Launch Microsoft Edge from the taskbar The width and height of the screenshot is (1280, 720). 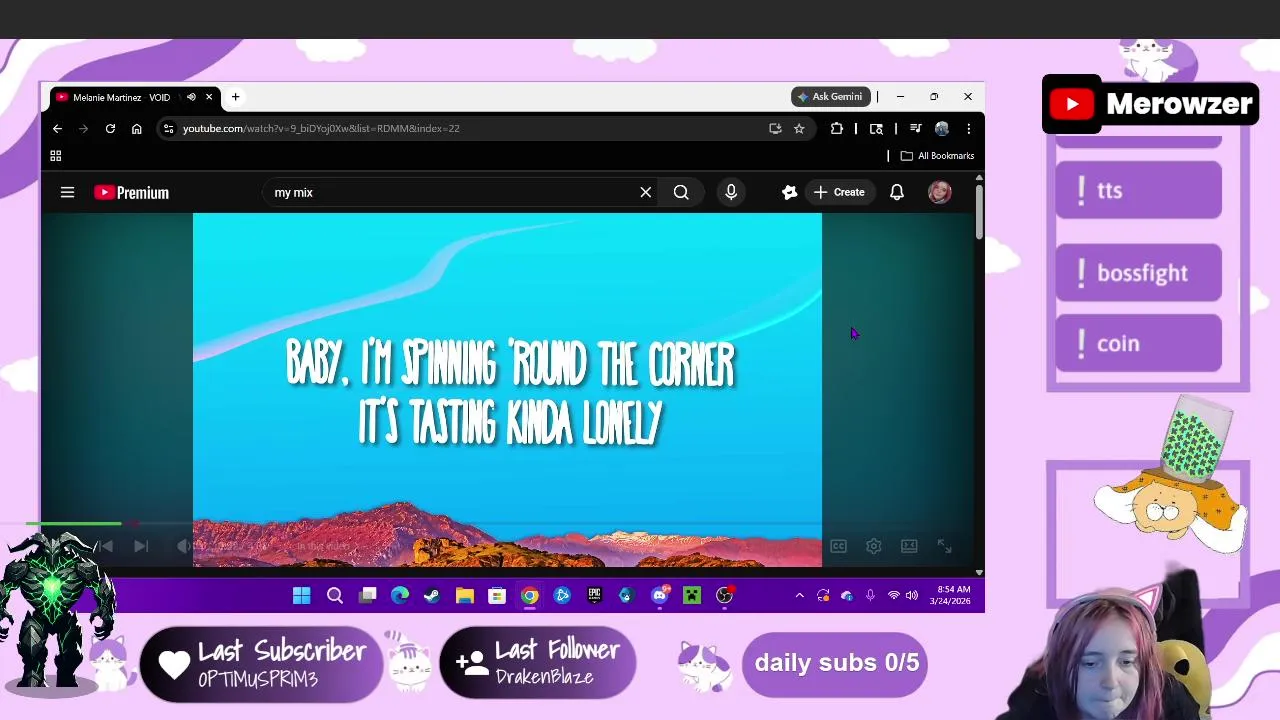tap(400, 596)
